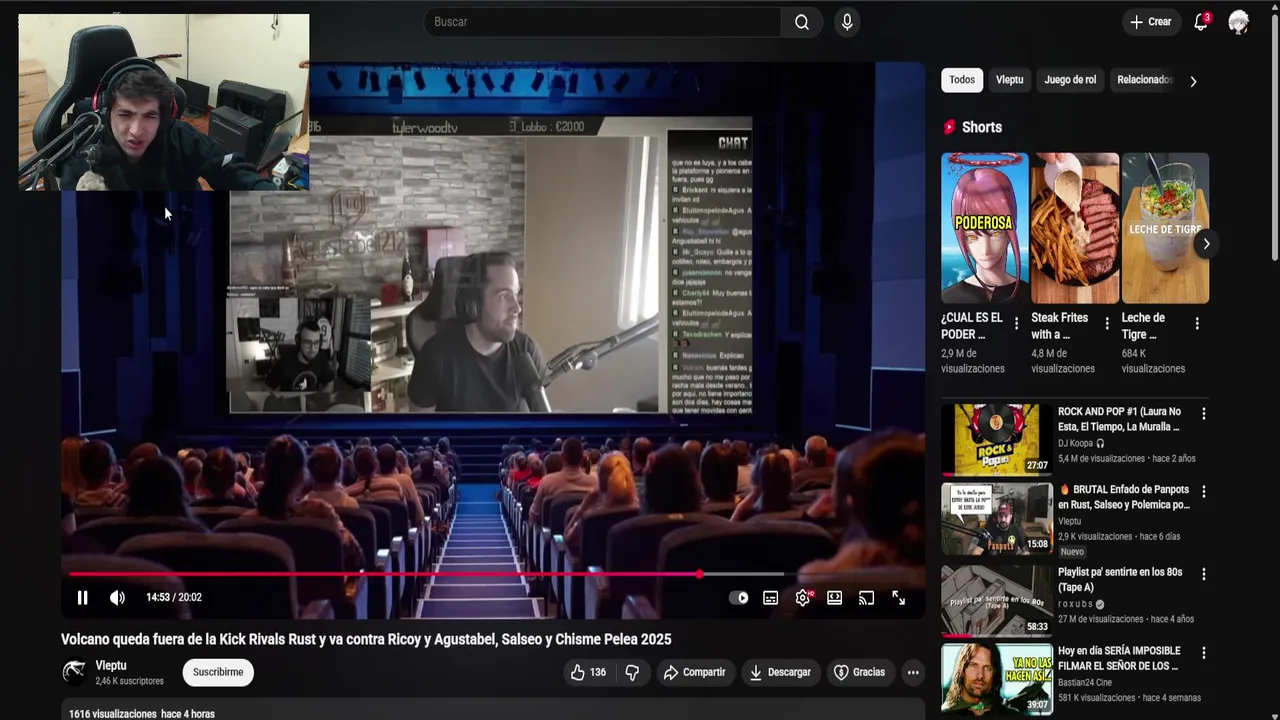Viewport: 1280px width, 720px height.
Task: Click the progress bar scrubber dot
Action: click(x=699, y=574)
